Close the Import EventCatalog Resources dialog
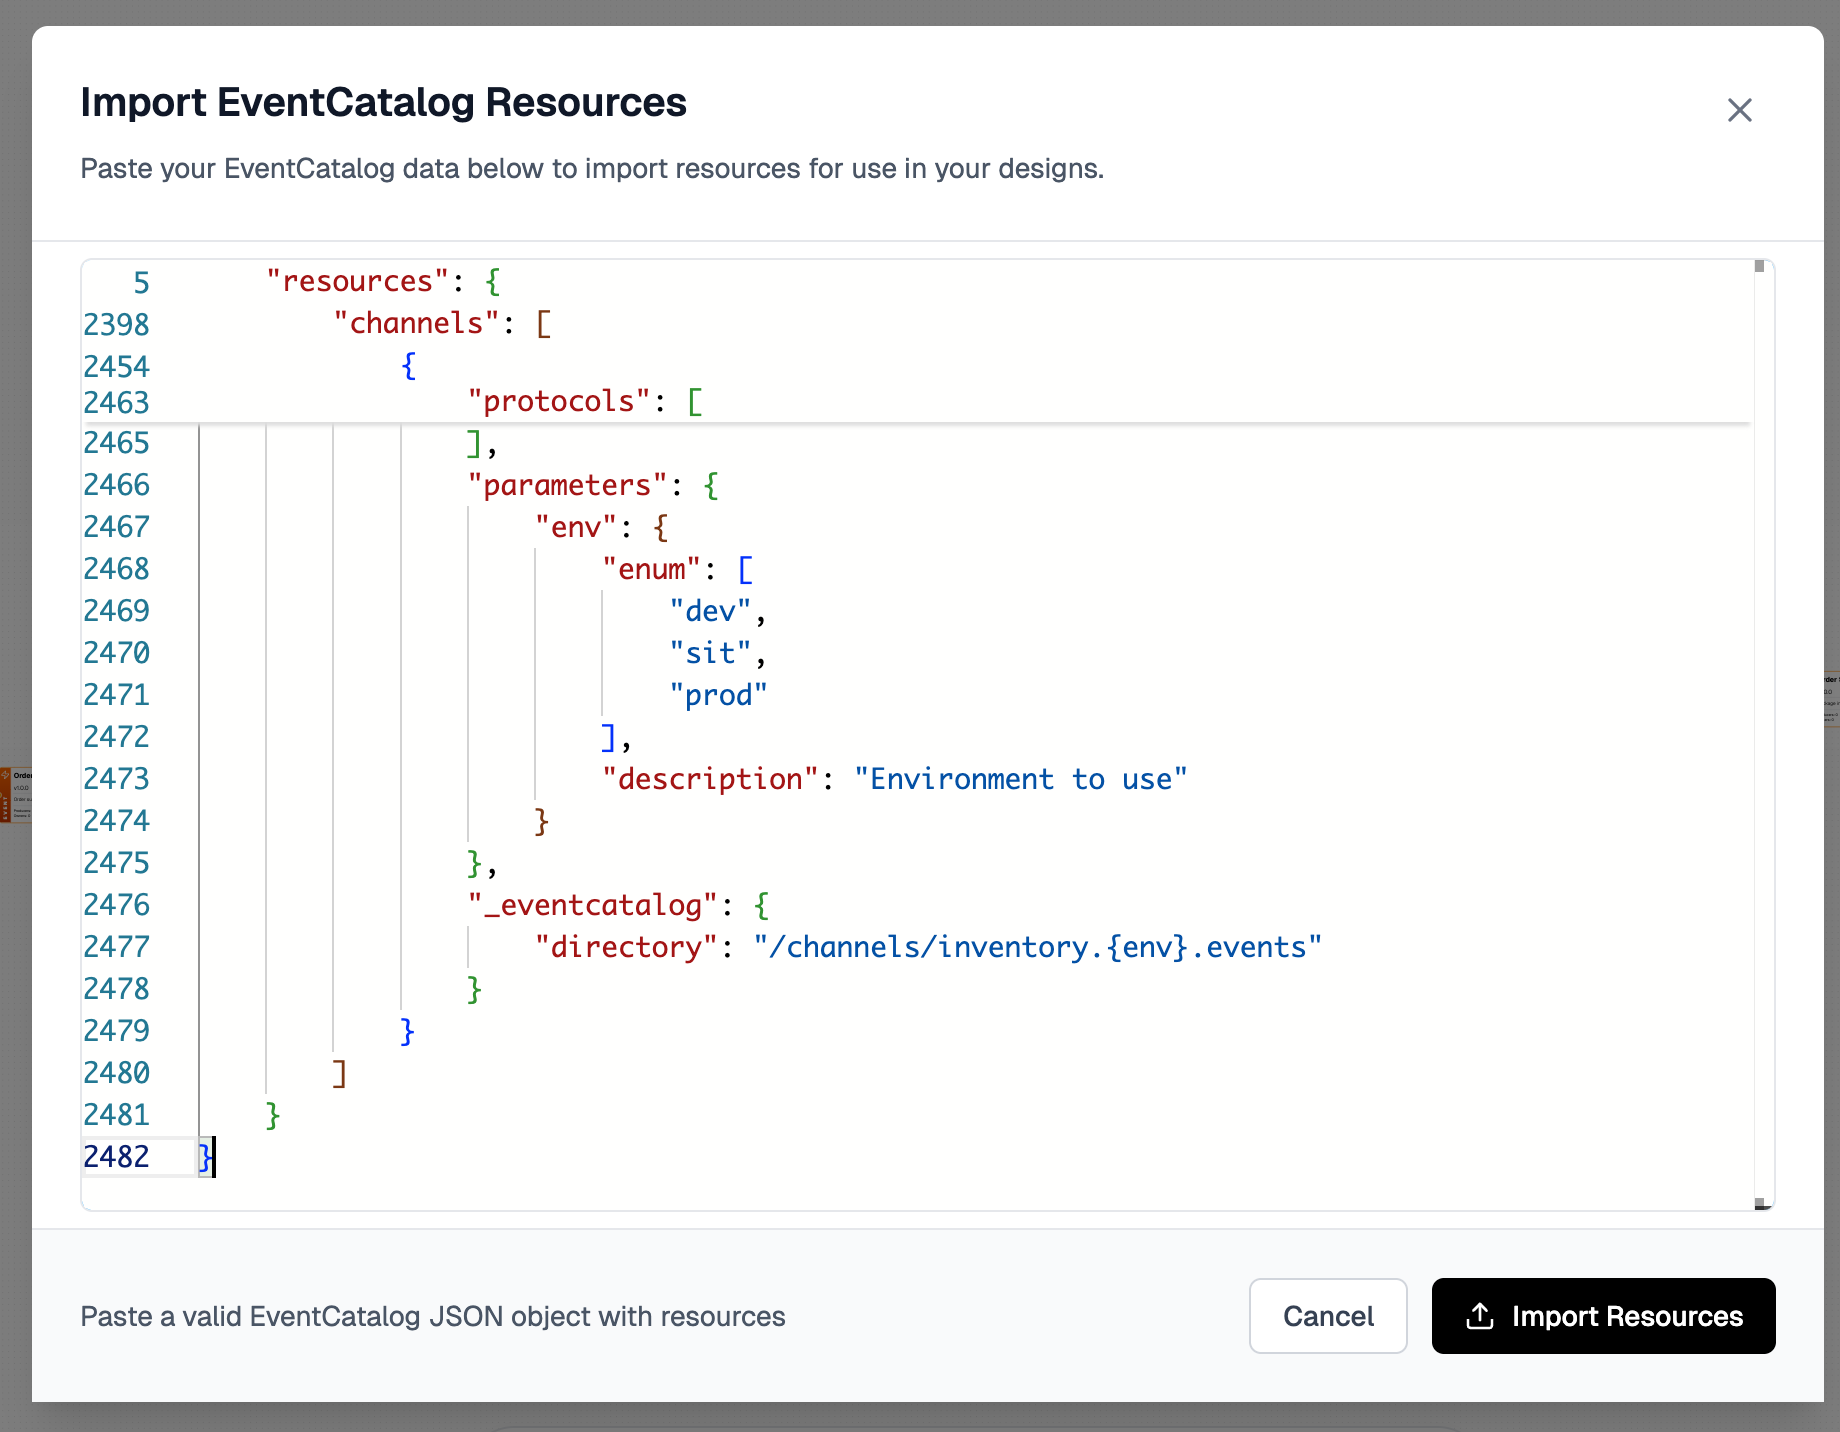This screenshot has width=1840, height=1432. [1739, 110]
